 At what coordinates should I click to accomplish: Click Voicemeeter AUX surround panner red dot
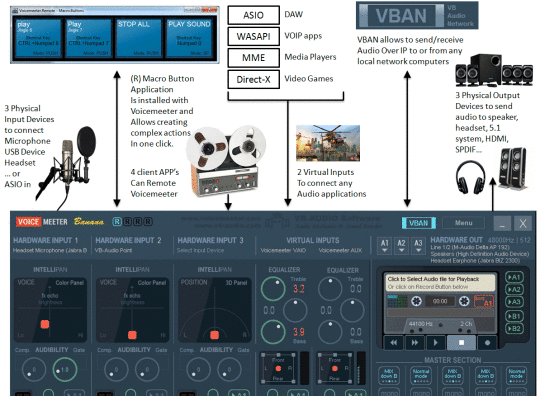point(334,368)
